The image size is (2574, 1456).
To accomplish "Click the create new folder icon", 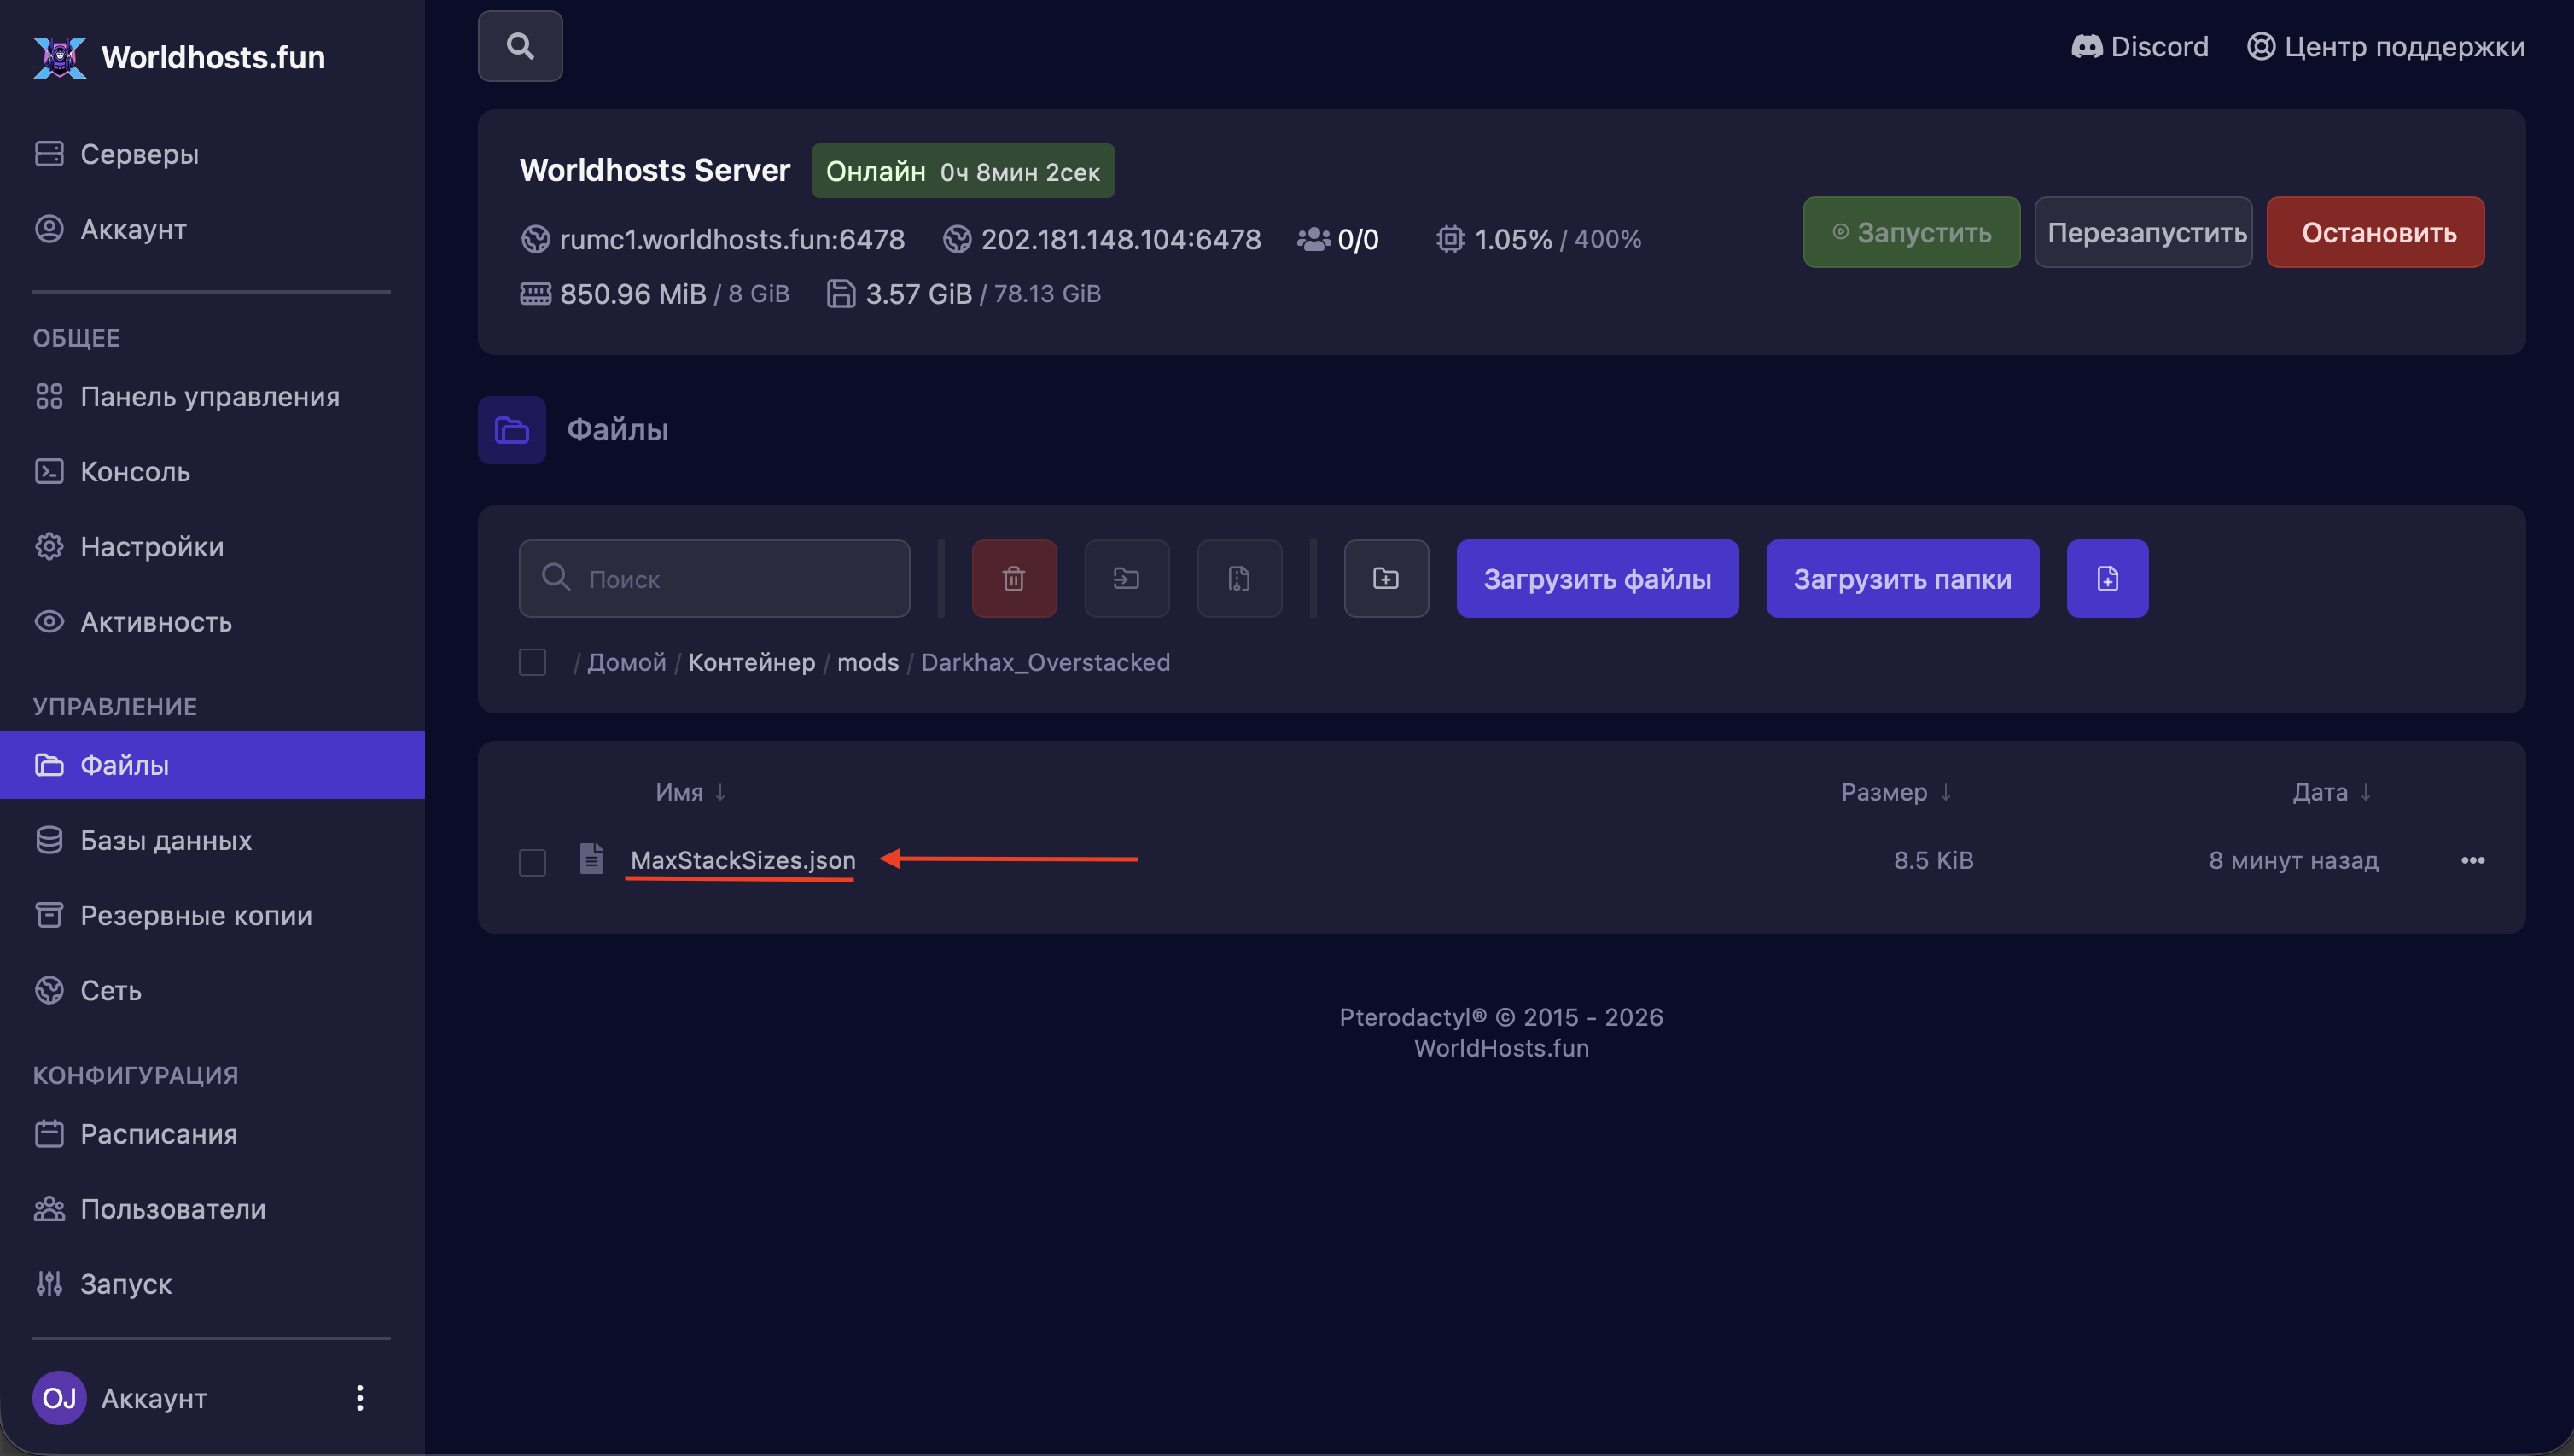I will pyautogui.click(x=1385, y=578).
